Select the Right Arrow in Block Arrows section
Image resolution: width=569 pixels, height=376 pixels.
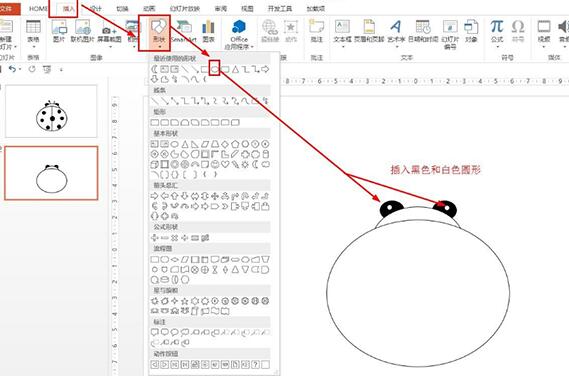155,196
